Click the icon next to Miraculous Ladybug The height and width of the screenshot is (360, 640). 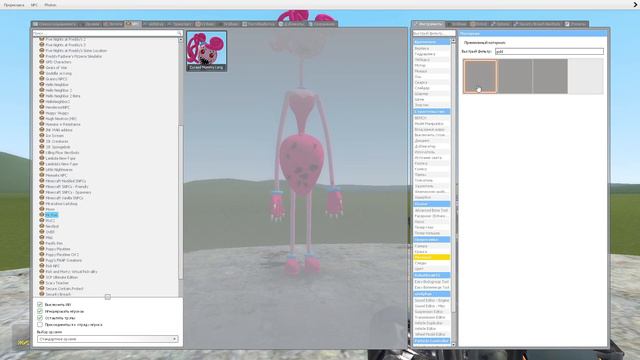[42, 203]
